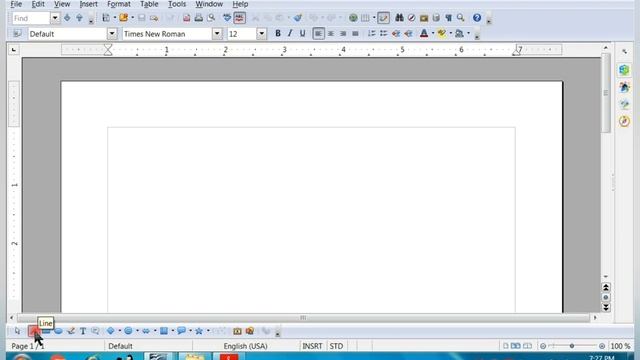Open the Format menu
This screenshot has height=360, width=640.
119,4
